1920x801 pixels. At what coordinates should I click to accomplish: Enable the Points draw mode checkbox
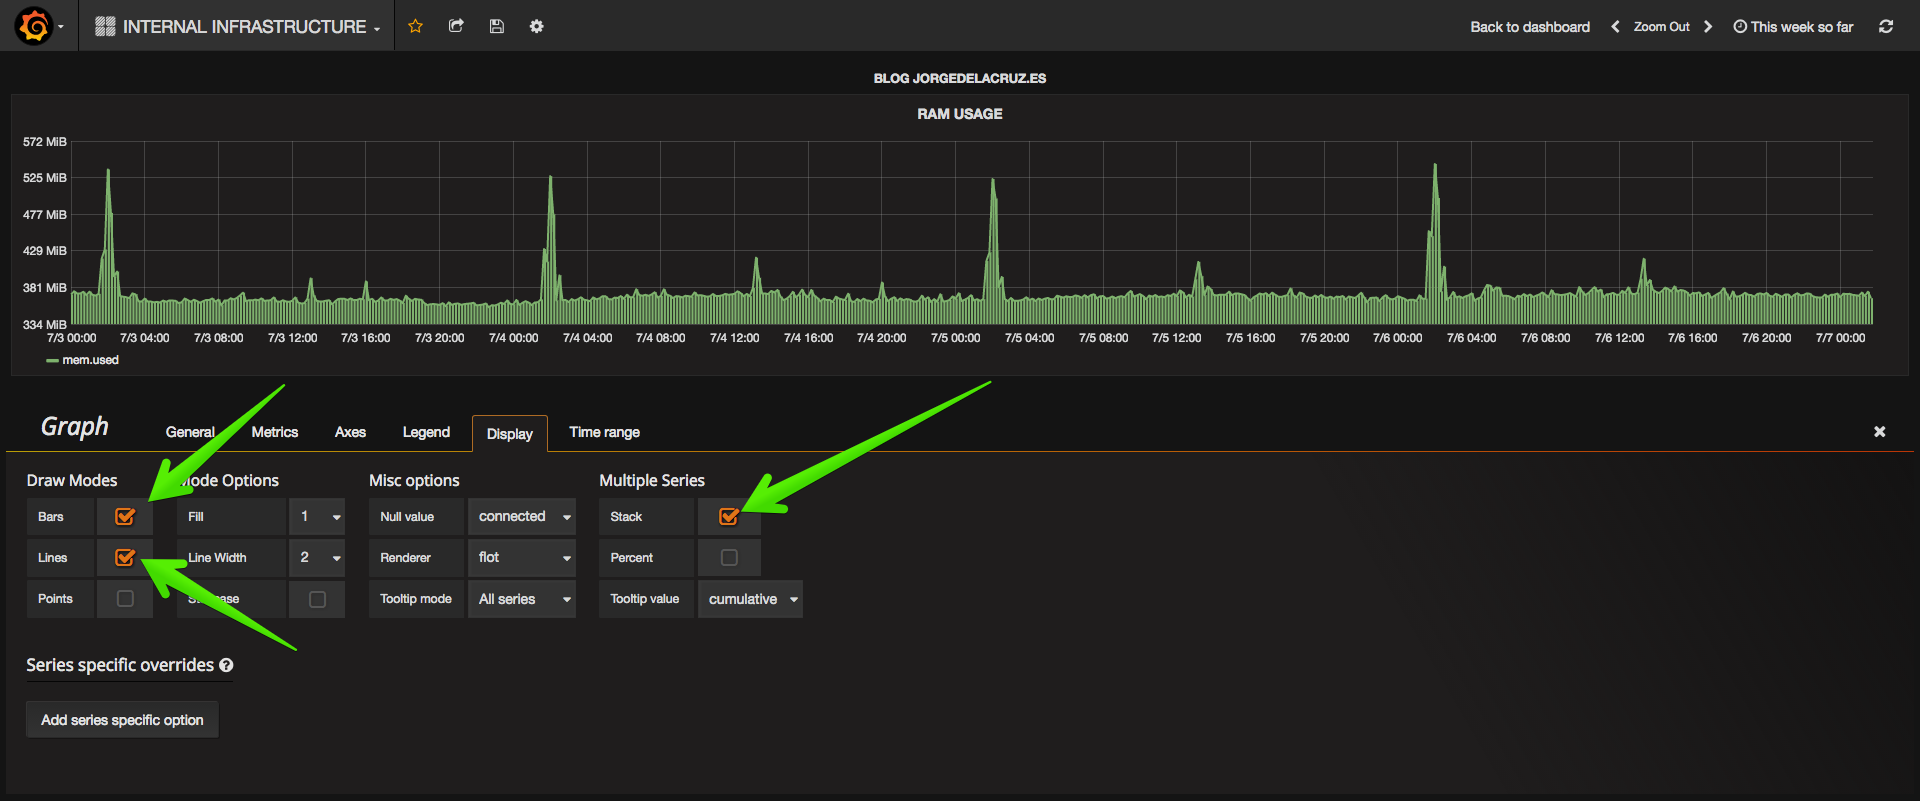click(x=125, y=599)
